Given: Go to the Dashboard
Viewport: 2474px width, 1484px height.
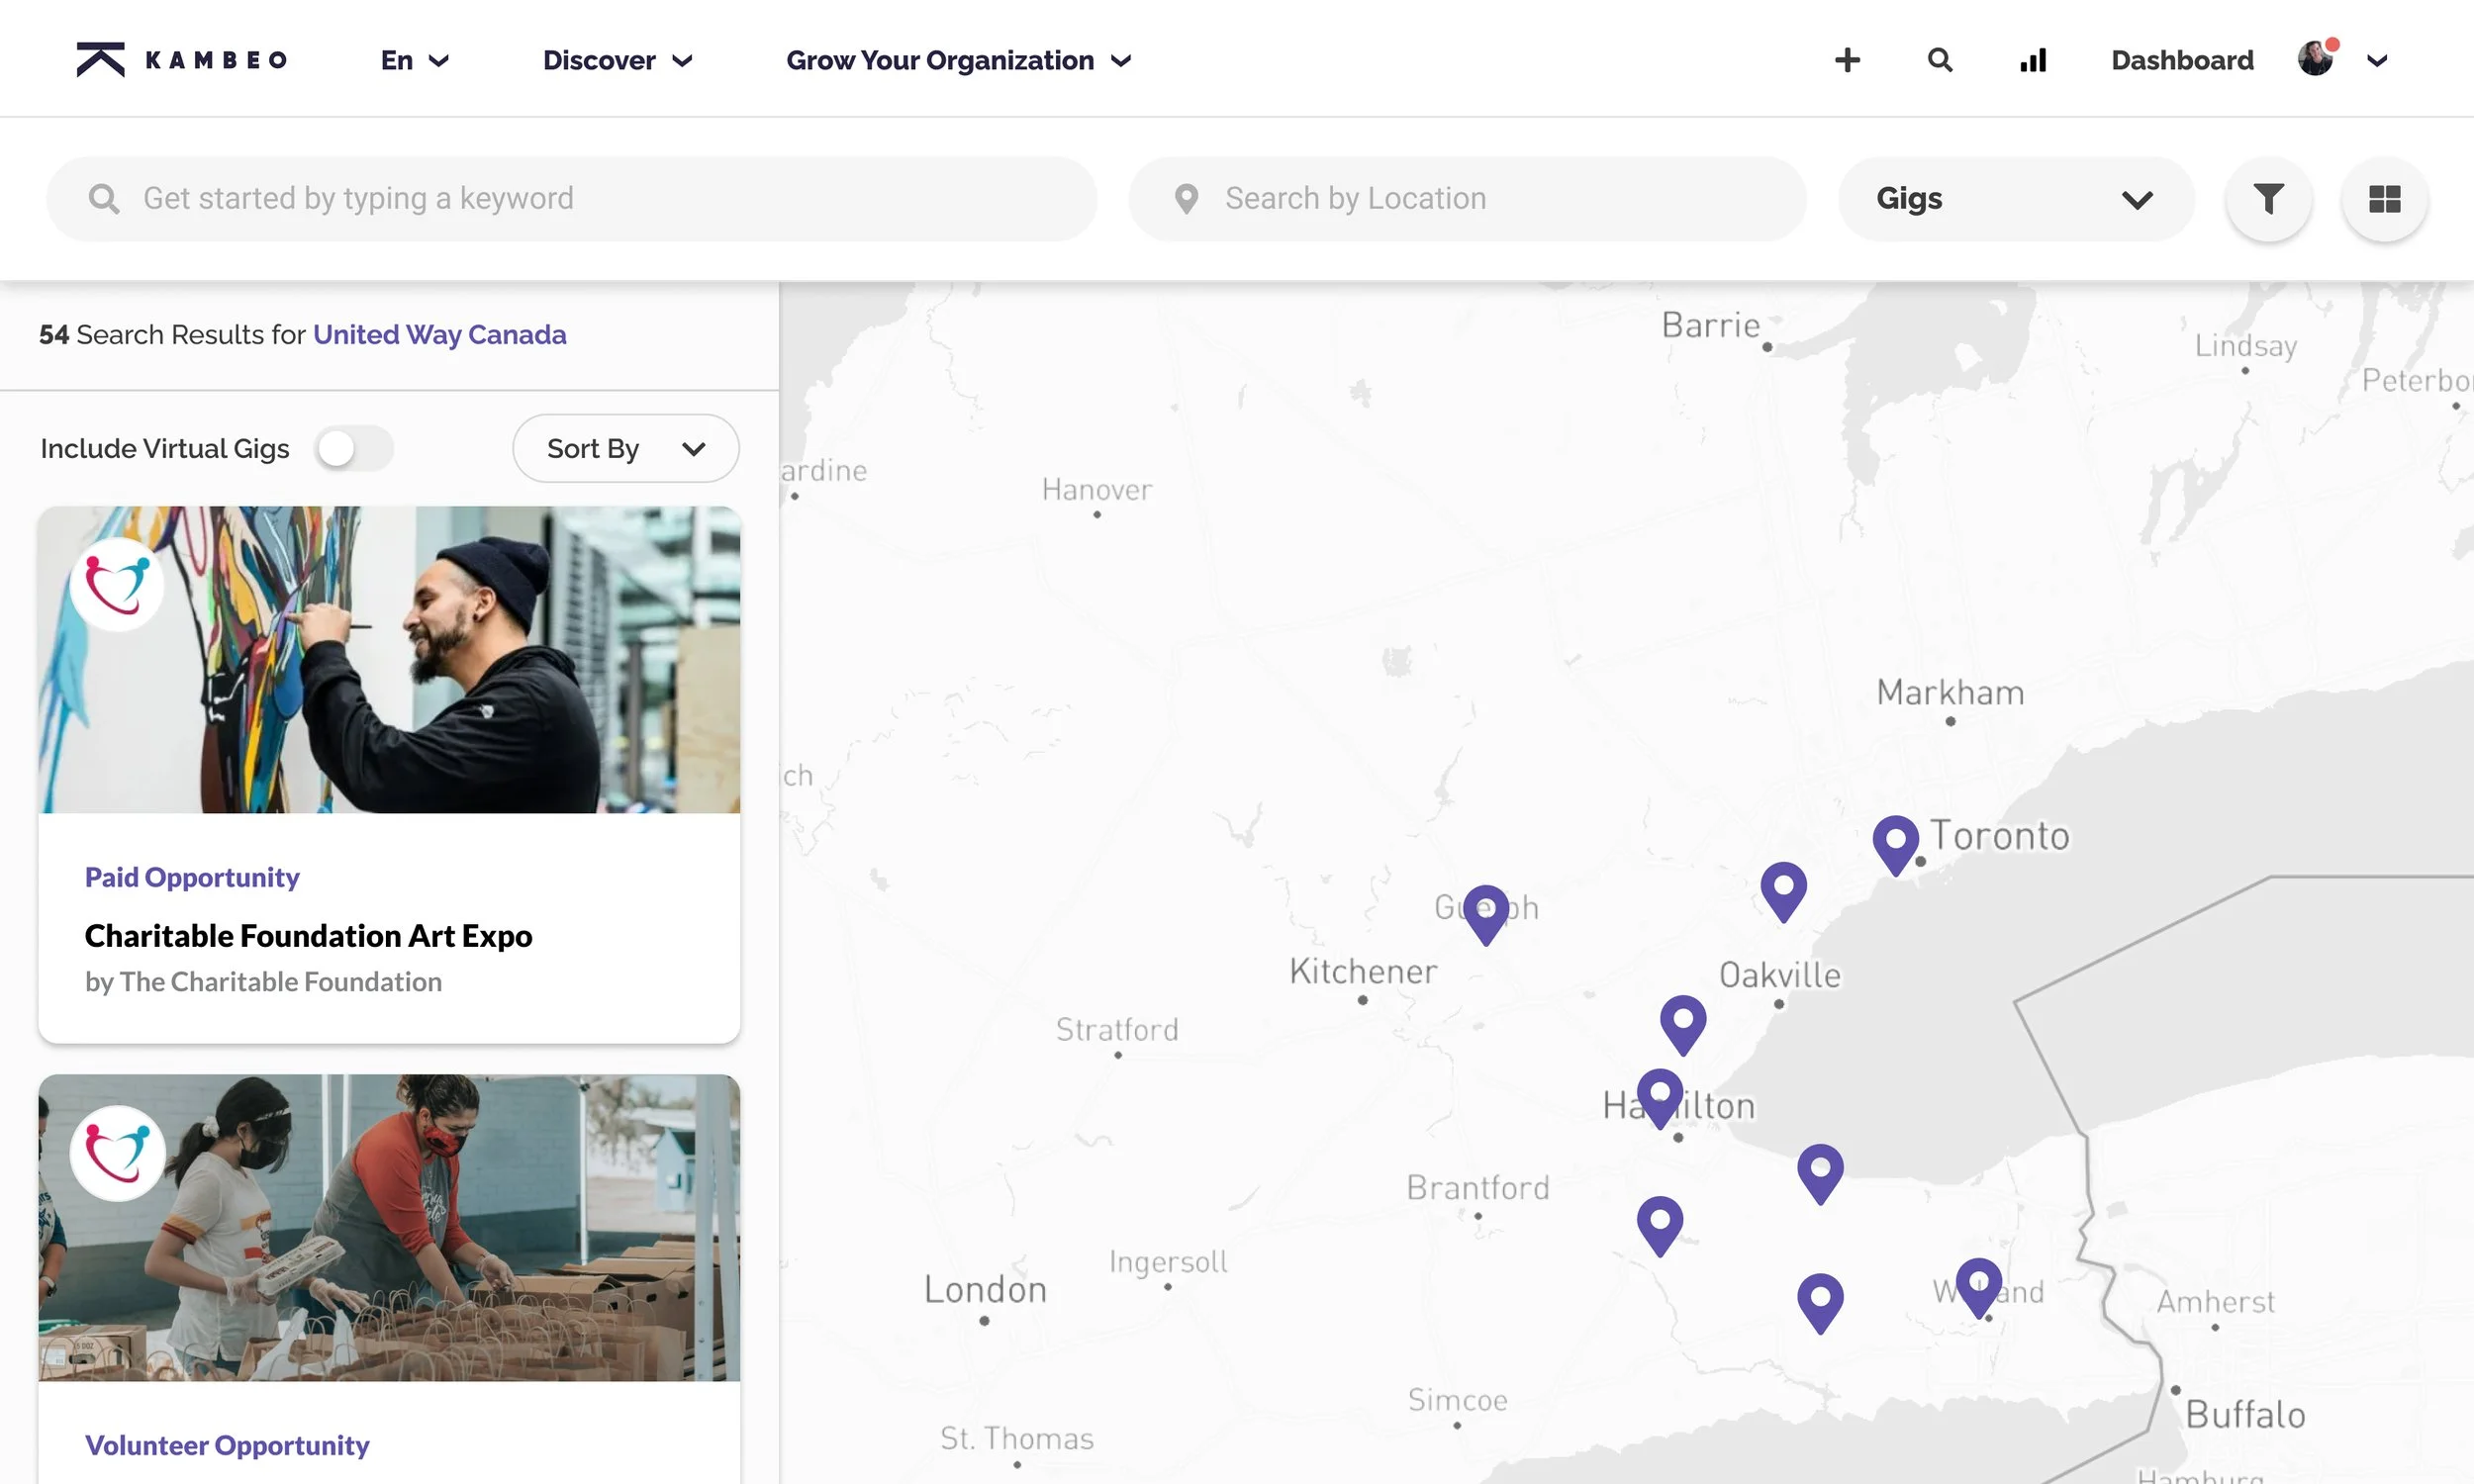Looking at the screenshot, I should click(x=2181, y=60).
